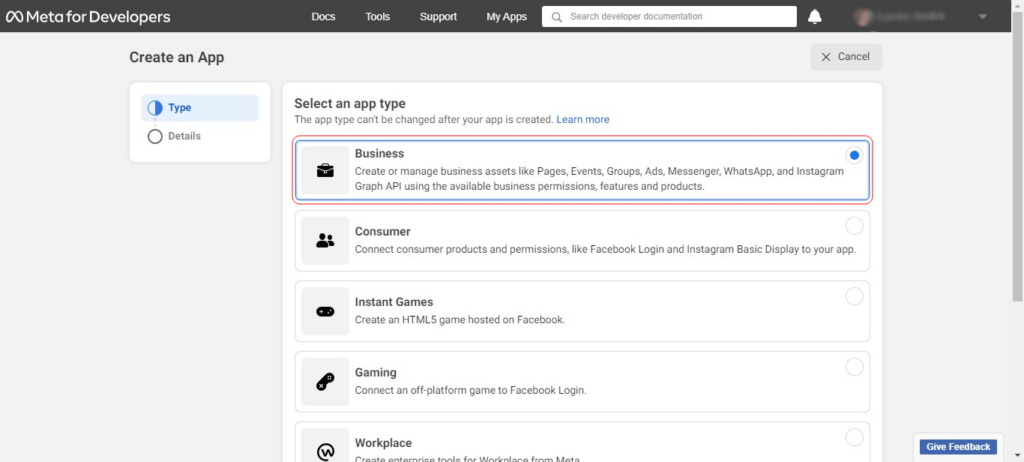Focus the Search developer documentation field
The width and height of the screenshot is (1024, 462).
(x=669, y=16)
